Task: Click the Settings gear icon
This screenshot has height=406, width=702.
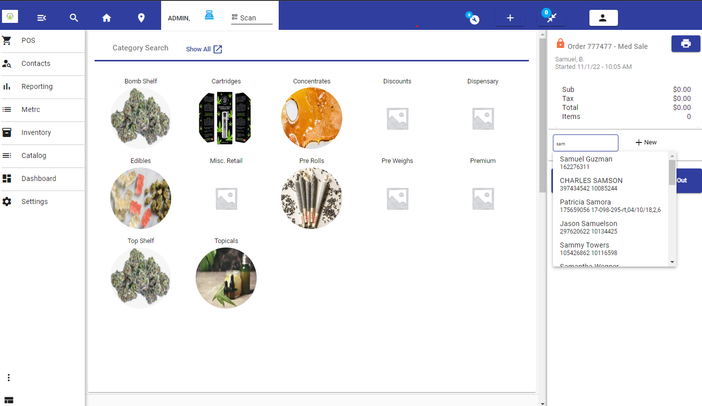Action: pyautogui.click(x=7, y=201)
